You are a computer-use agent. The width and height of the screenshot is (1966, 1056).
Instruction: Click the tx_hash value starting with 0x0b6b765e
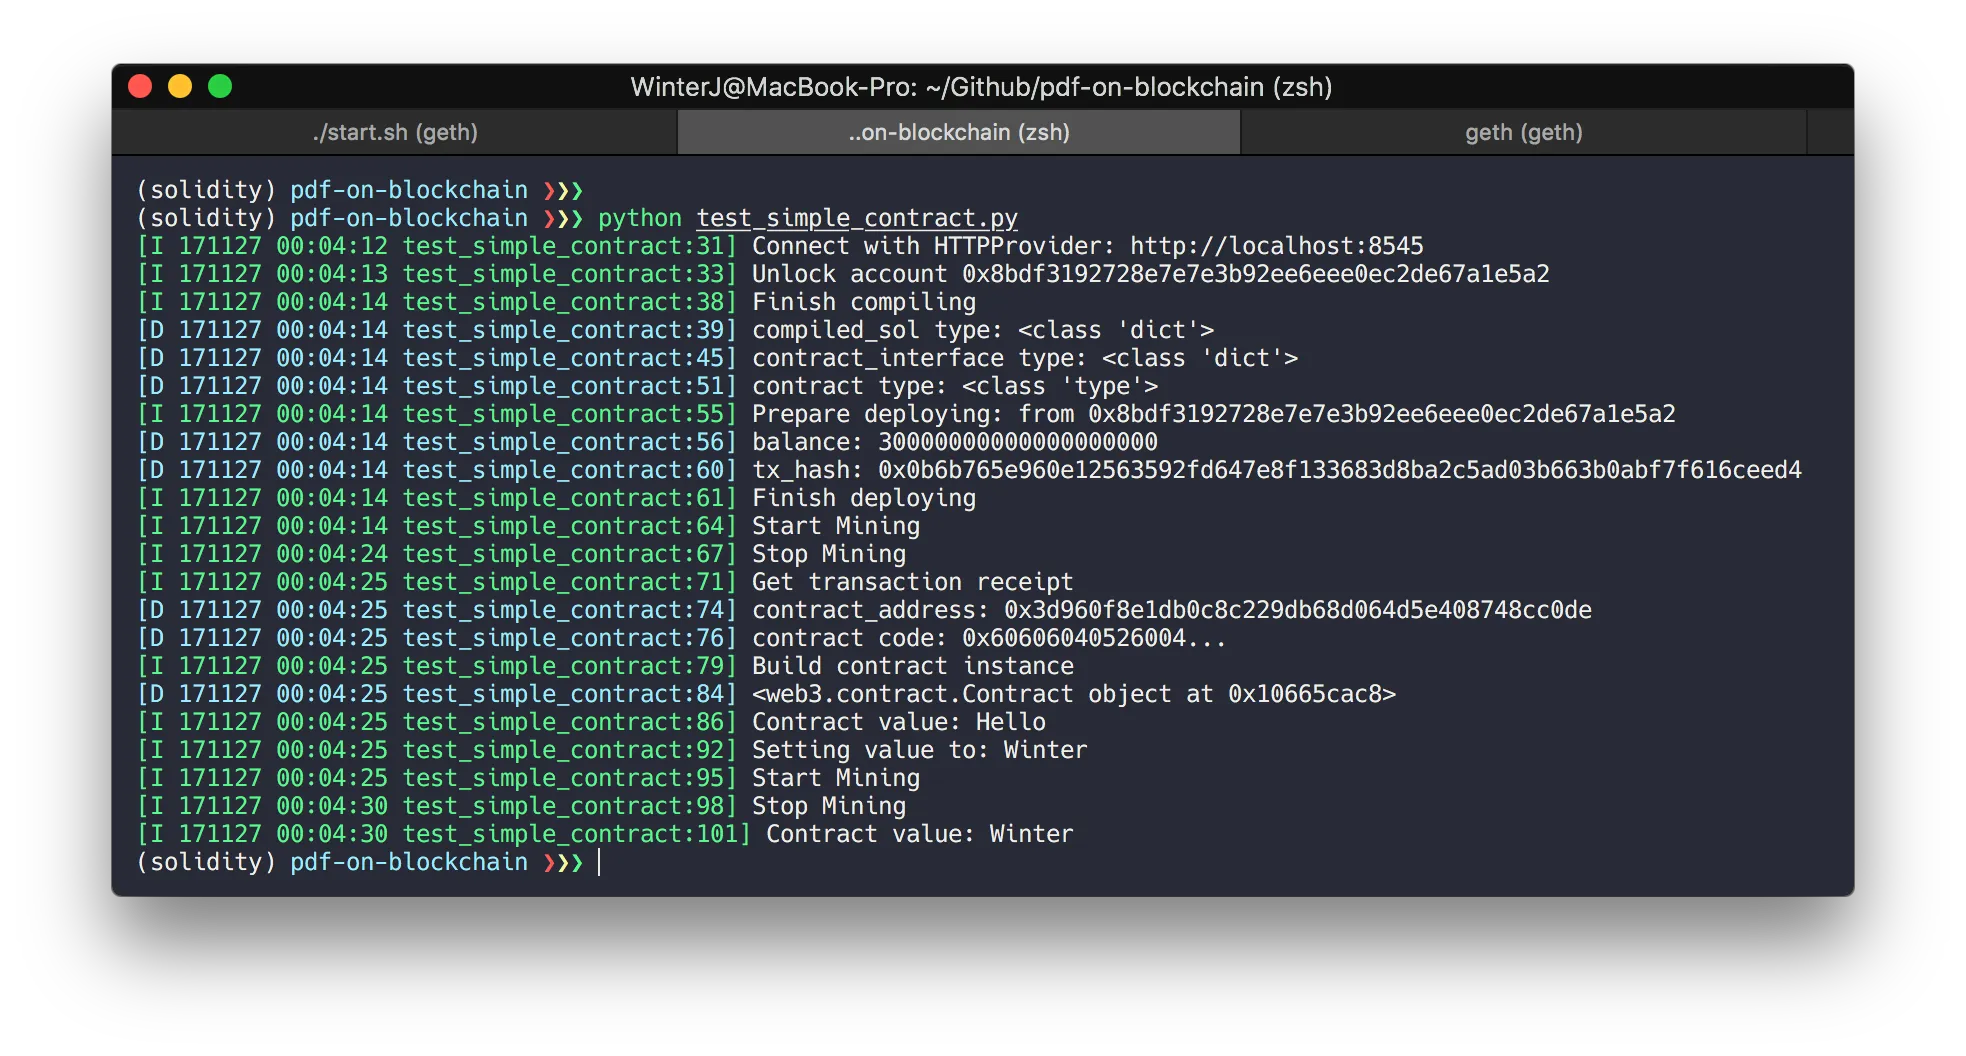tap(1339, 470)
